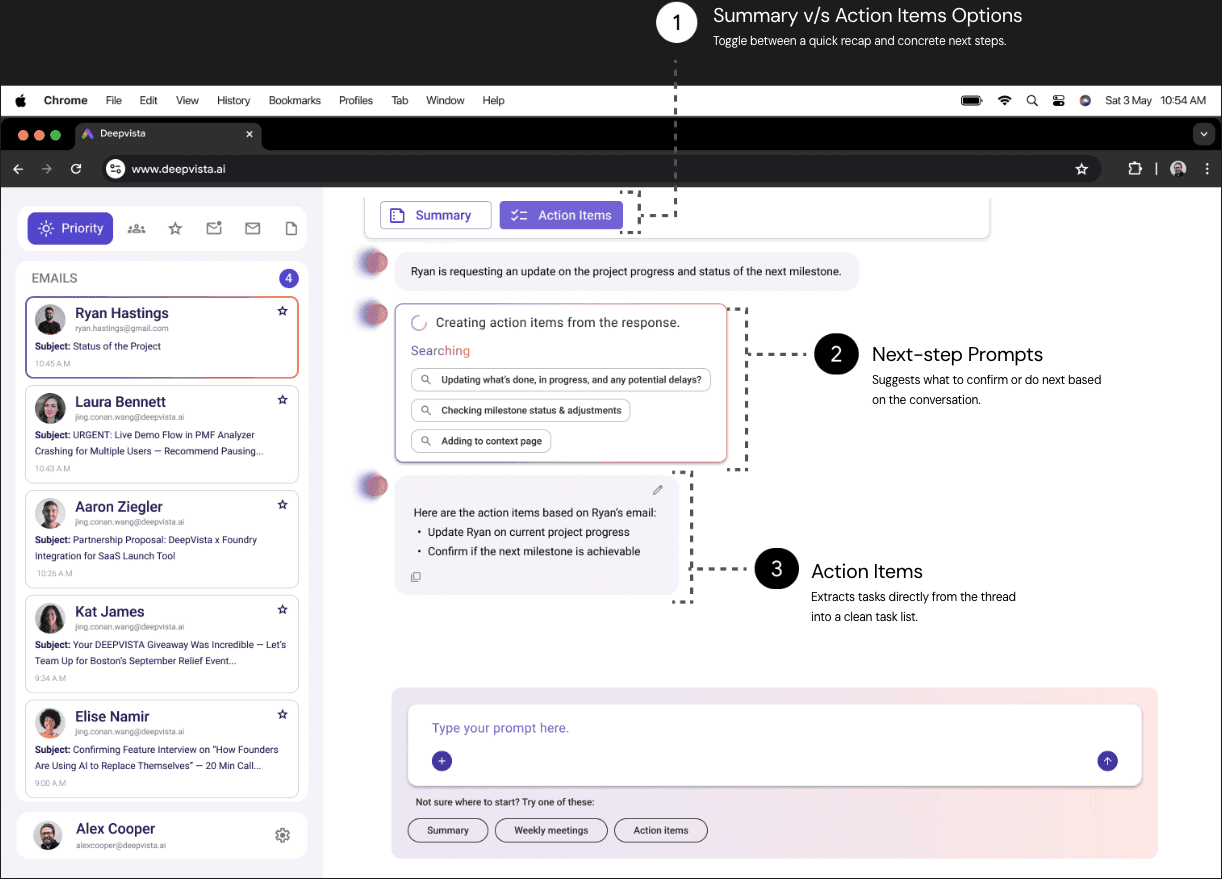Click the site info icon in address bar
Image resolution: width=1222 pixels, height=879 pixels.
click(x=115, y=169)
